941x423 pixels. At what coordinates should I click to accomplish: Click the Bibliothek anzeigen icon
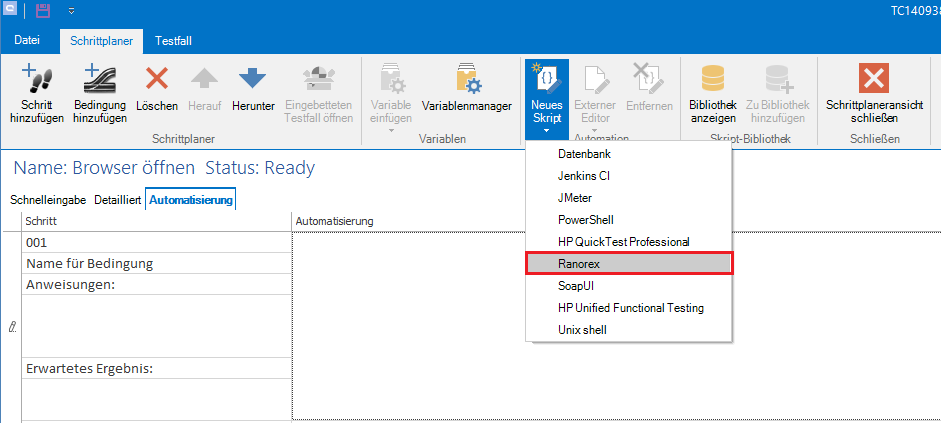713,80
